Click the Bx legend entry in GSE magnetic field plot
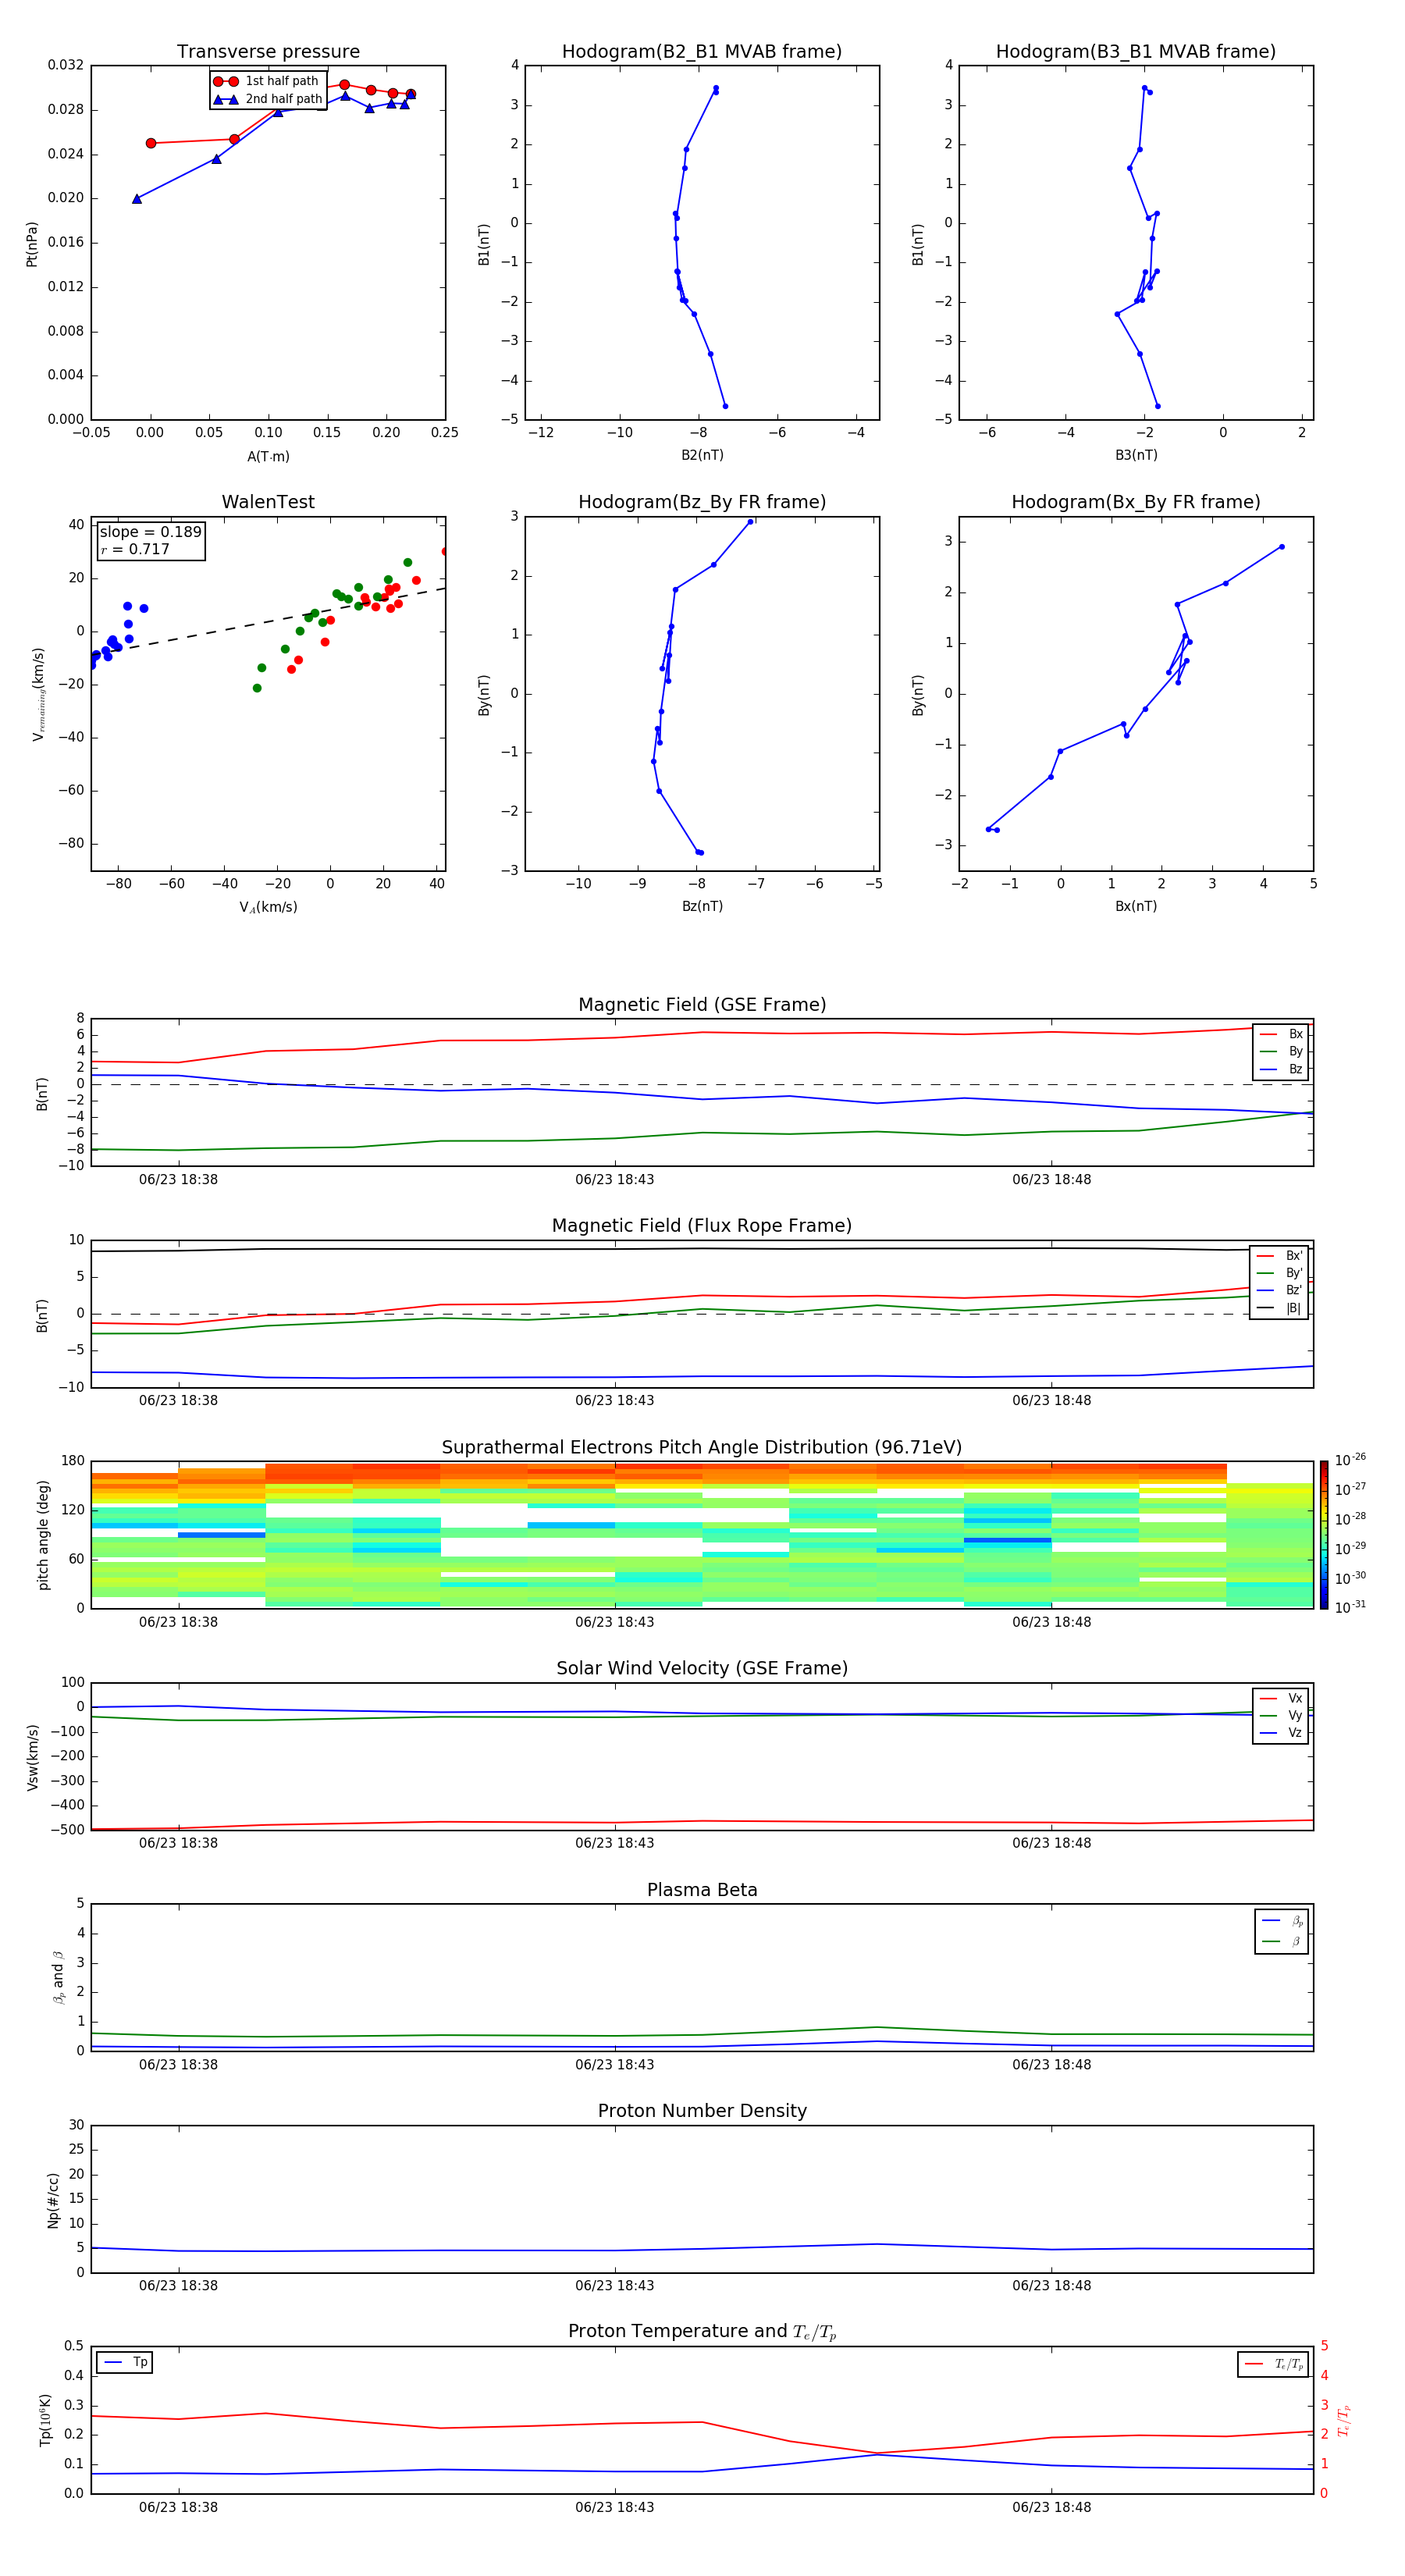The height and width of the screenshot is (2576, 1405). pos(1281,1034)
